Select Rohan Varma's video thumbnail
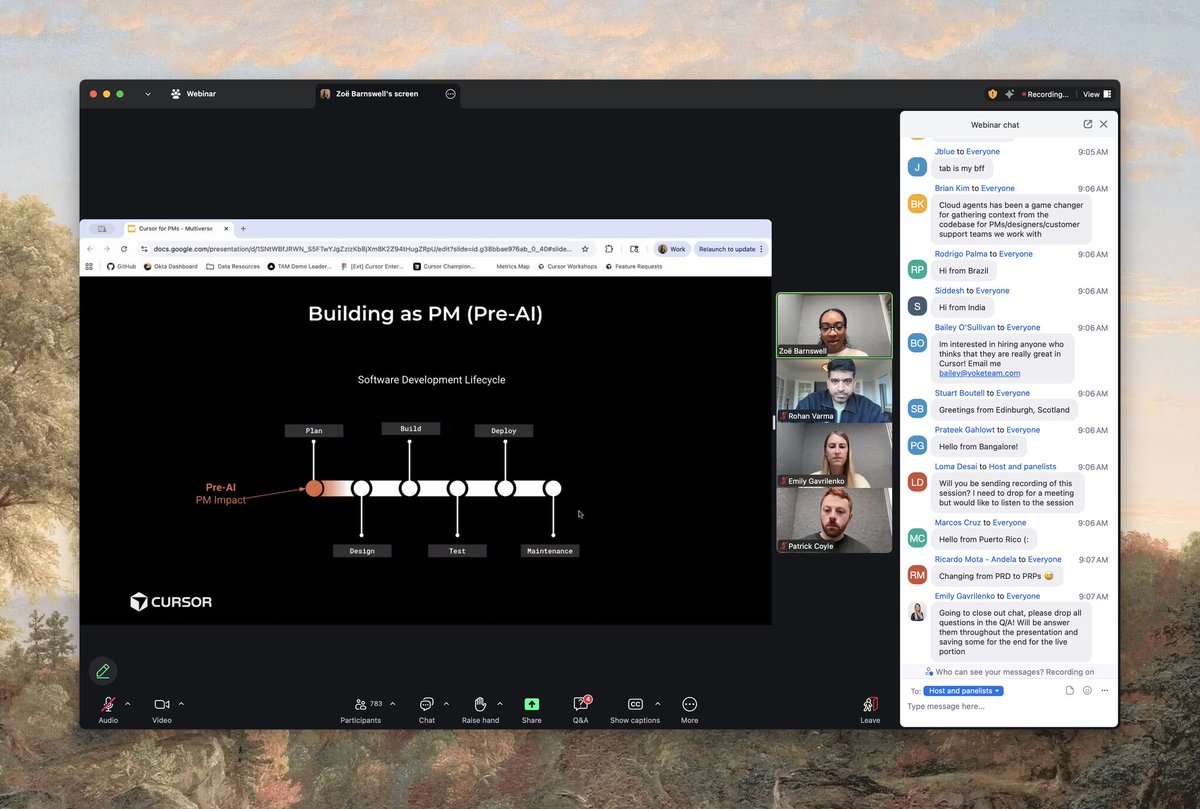 (834, 390)
